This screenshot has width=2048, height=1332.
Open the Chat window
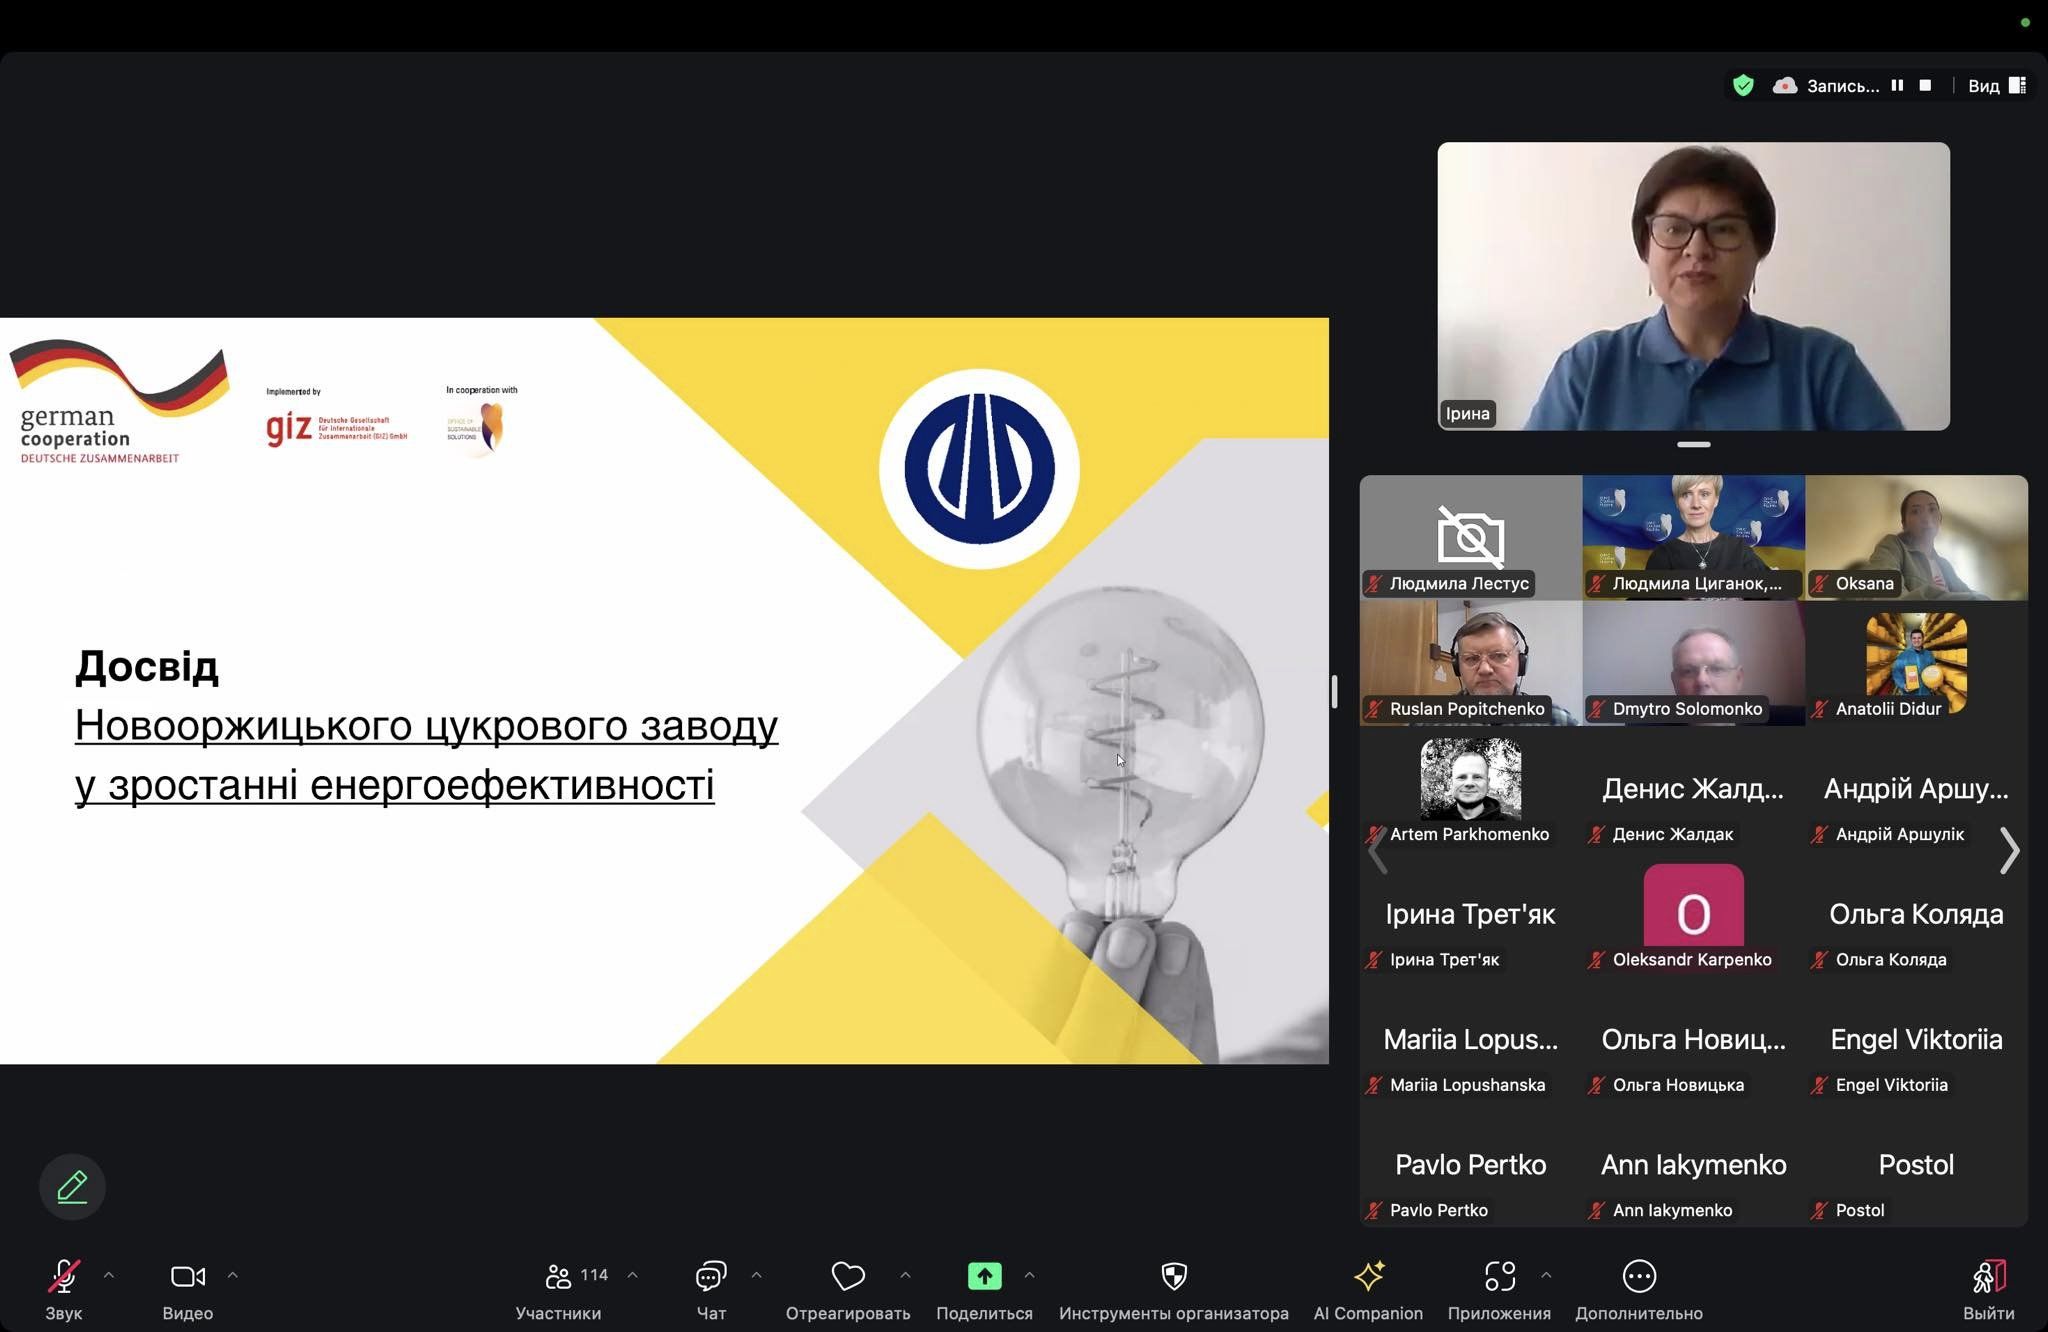click(710, 1277)
